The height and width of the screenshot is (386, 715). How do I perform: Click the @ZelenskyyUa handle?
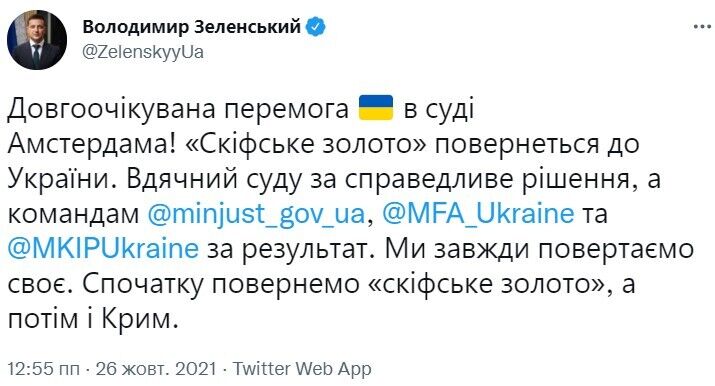[x=143, y=53]
